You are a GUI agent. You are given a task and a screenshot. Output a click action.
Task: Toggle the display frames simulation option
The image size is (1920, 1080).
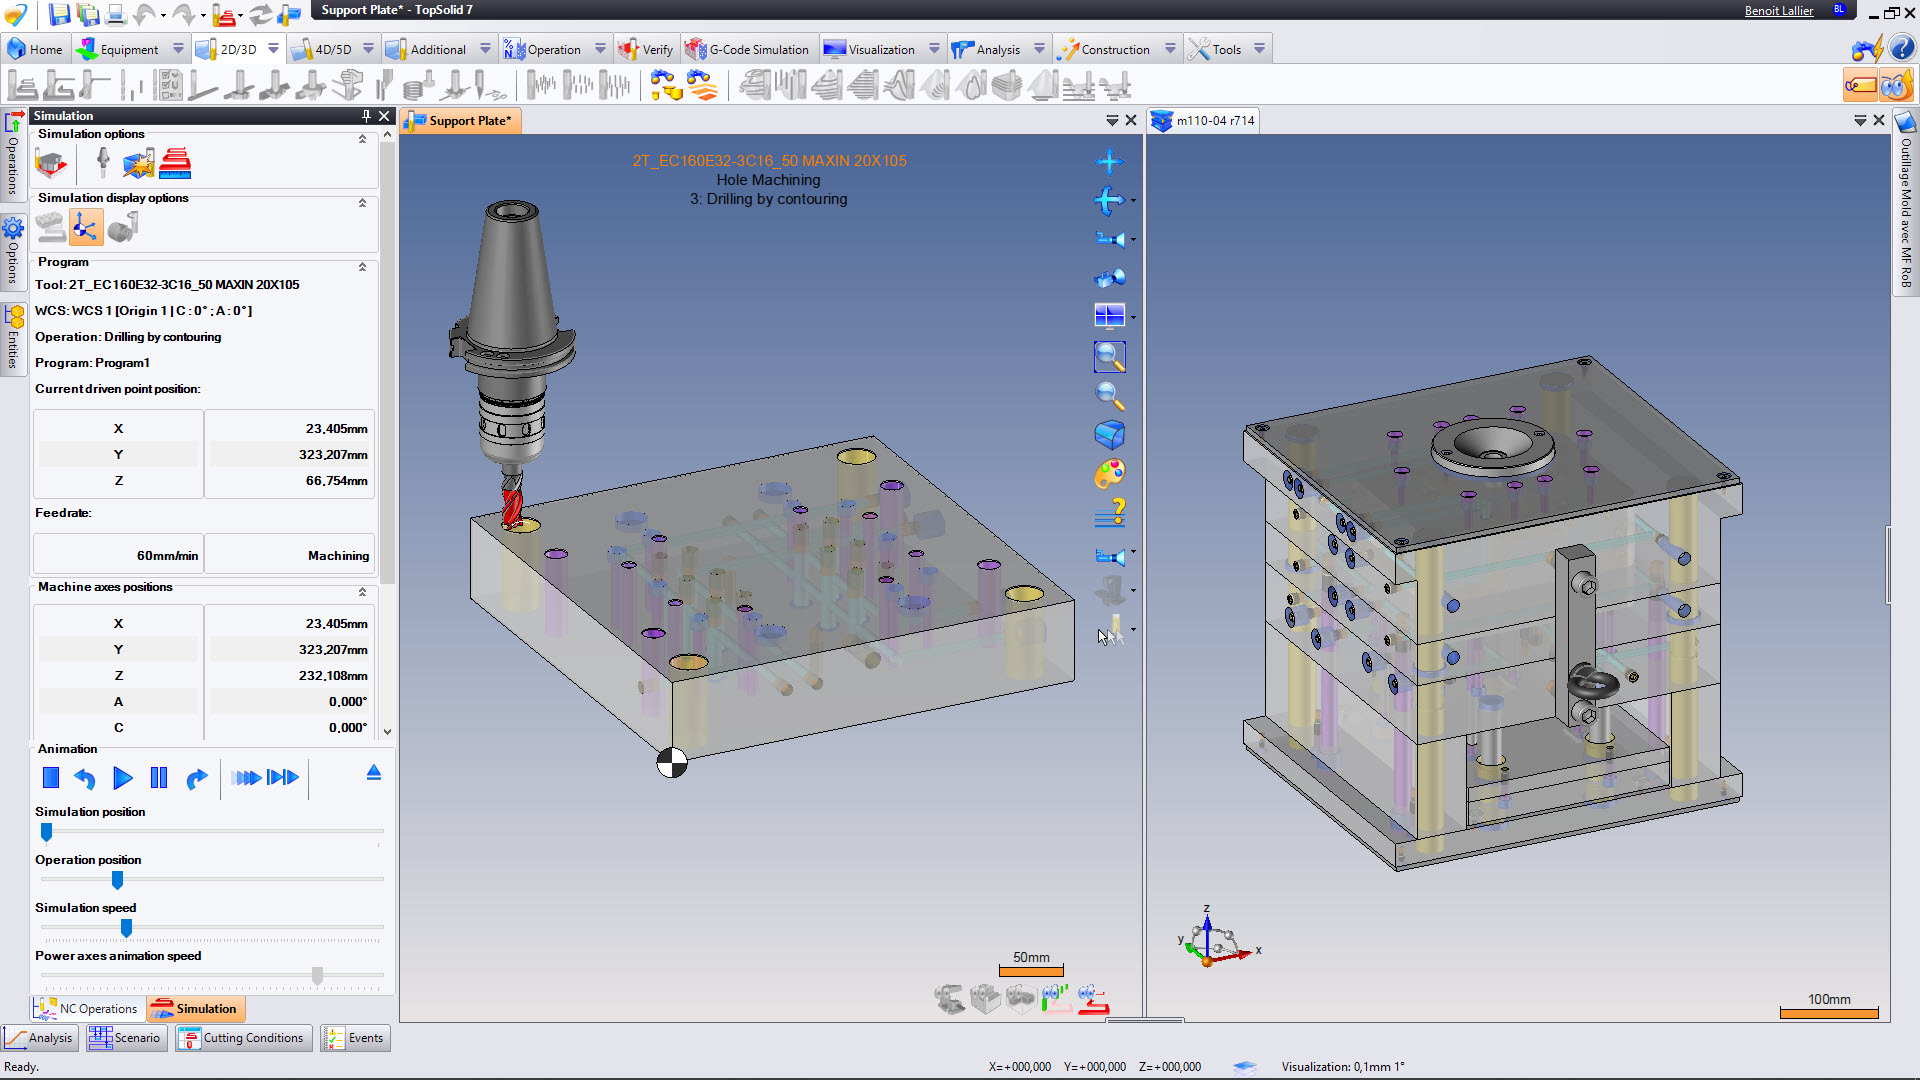pos(85,228)
